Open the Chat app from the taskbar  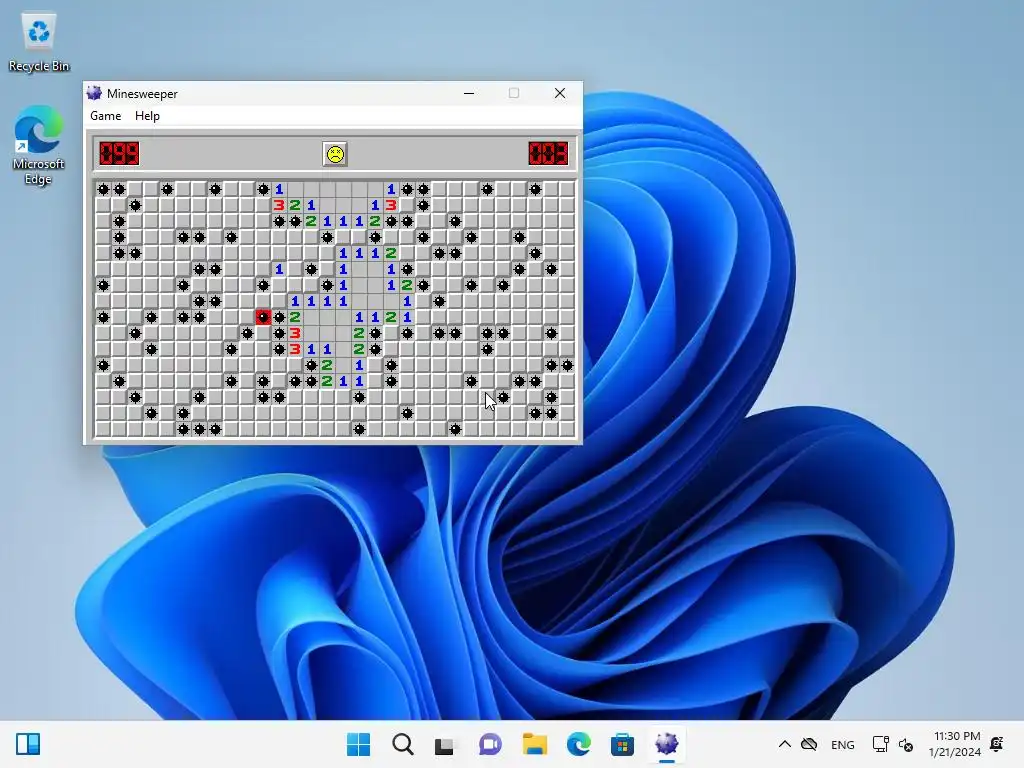(490, 744)
